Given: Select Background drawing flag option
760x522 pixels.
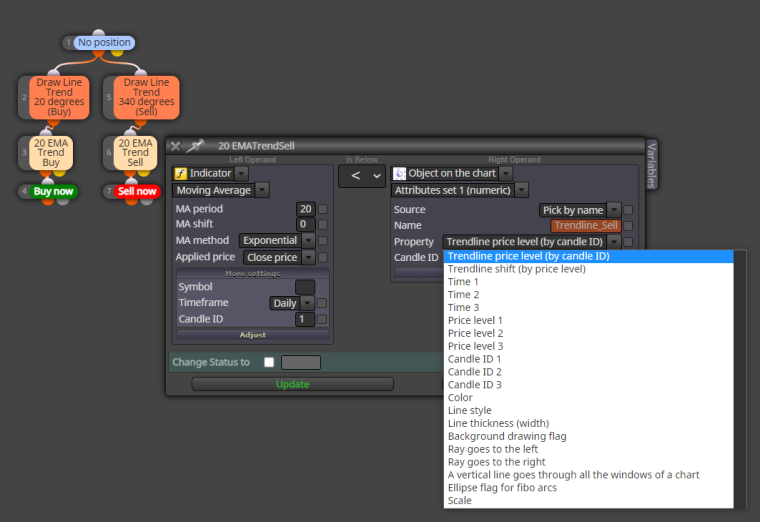Looking at the screenshot, I should [x=588, y=436].
